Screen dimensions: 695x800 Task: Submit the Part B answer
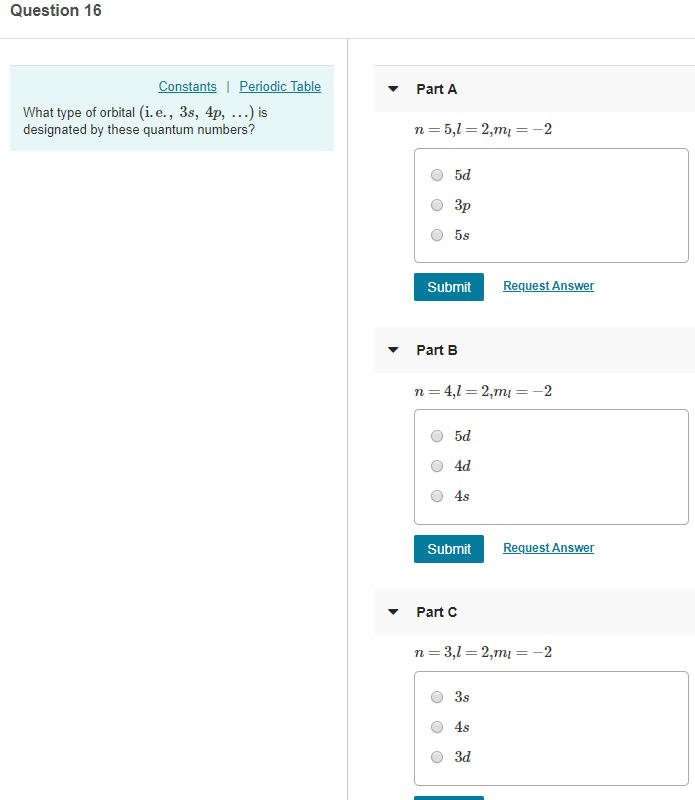click(x=448, y=549)
